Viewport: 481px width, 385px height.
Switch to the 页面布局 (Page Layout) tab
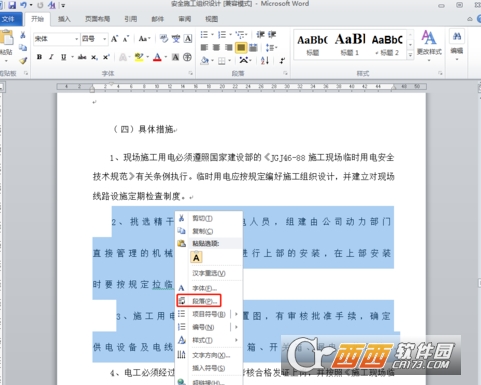(x=97, y=19)
